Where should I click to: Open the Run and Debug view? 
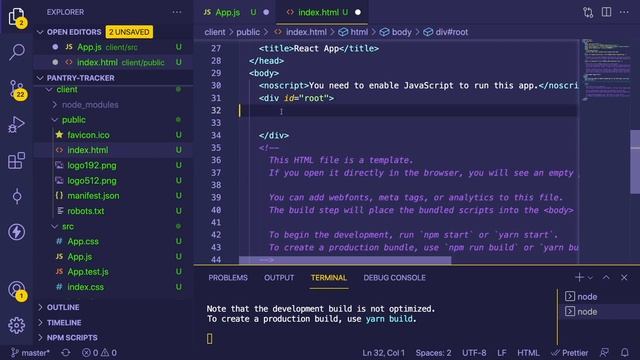[17, 124]
